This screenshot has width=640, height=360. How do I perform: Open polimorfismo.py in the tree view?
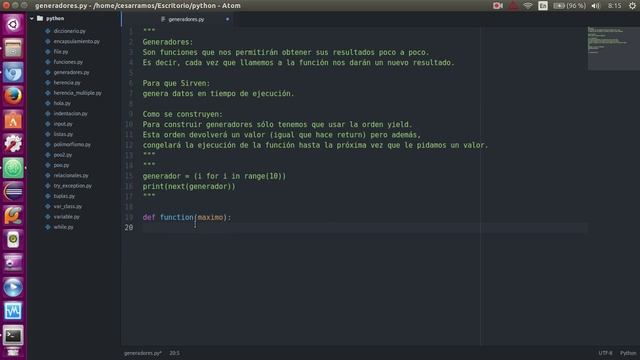(72, 144)
